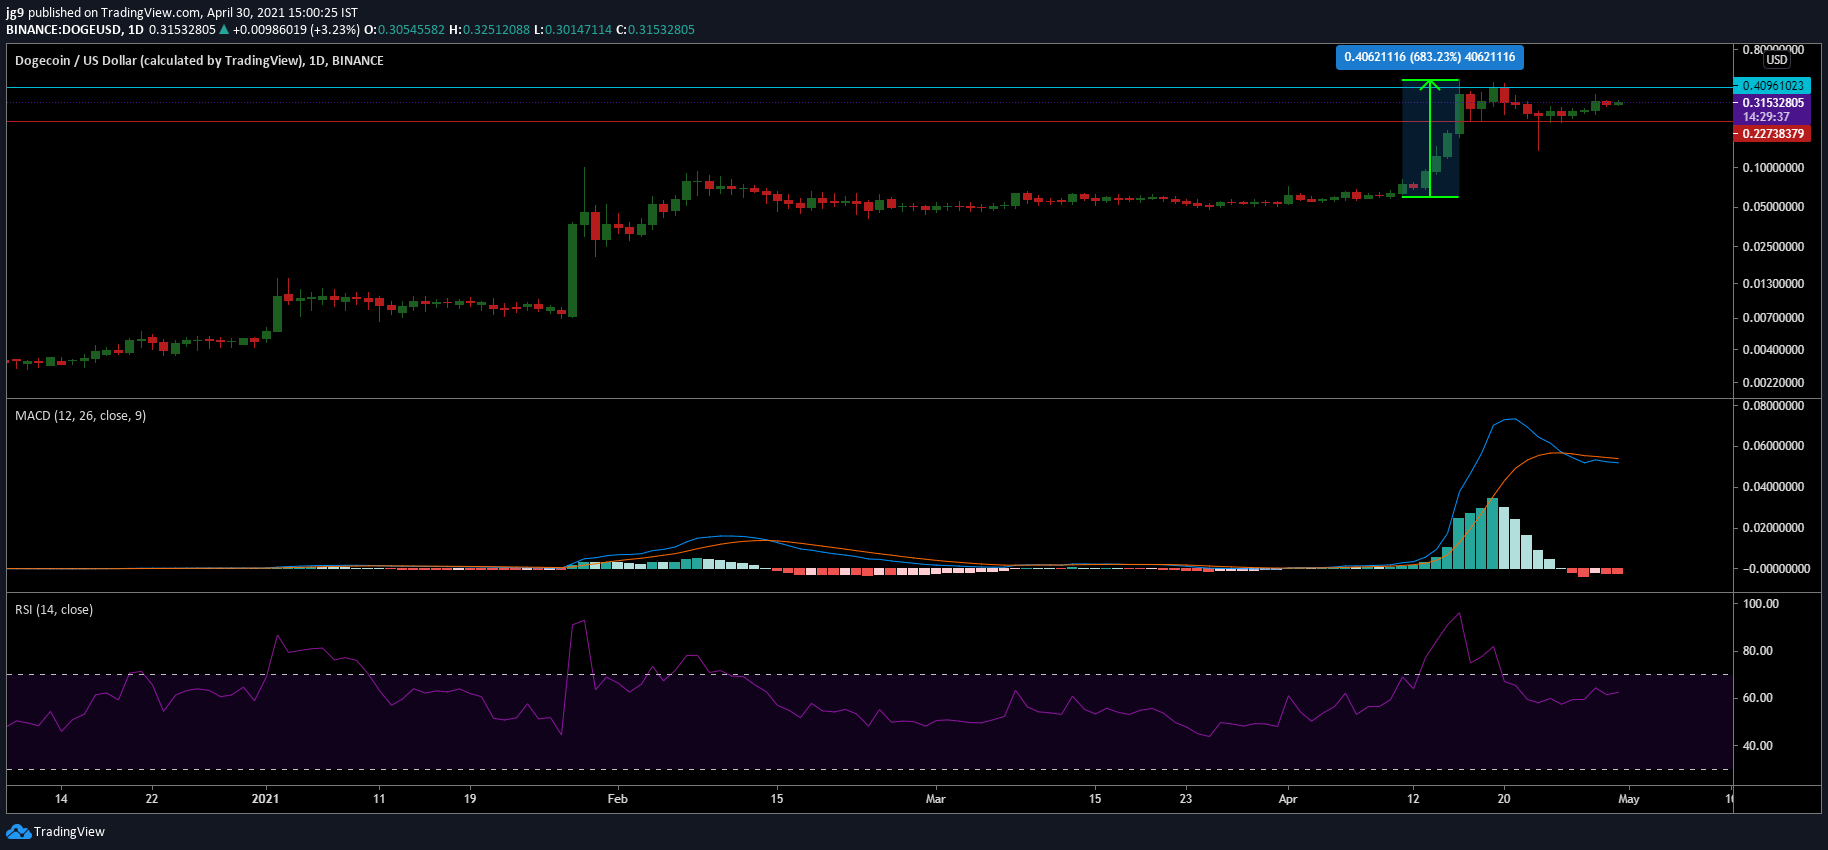Click the Mar date label on time axis

[x=935, y=798]
